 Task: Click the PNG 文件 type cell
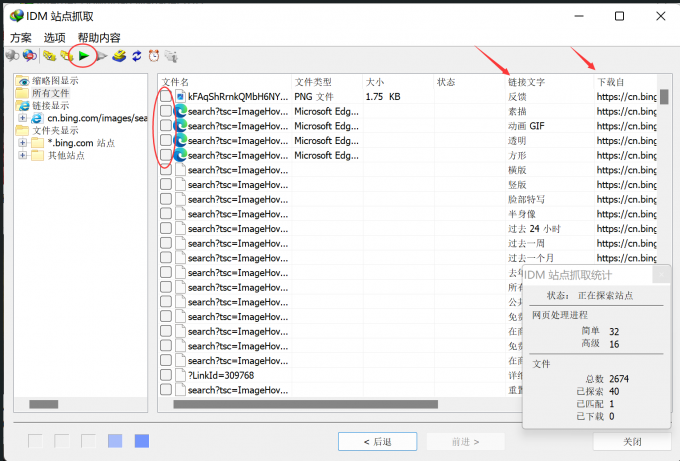(x=314, y=97)
